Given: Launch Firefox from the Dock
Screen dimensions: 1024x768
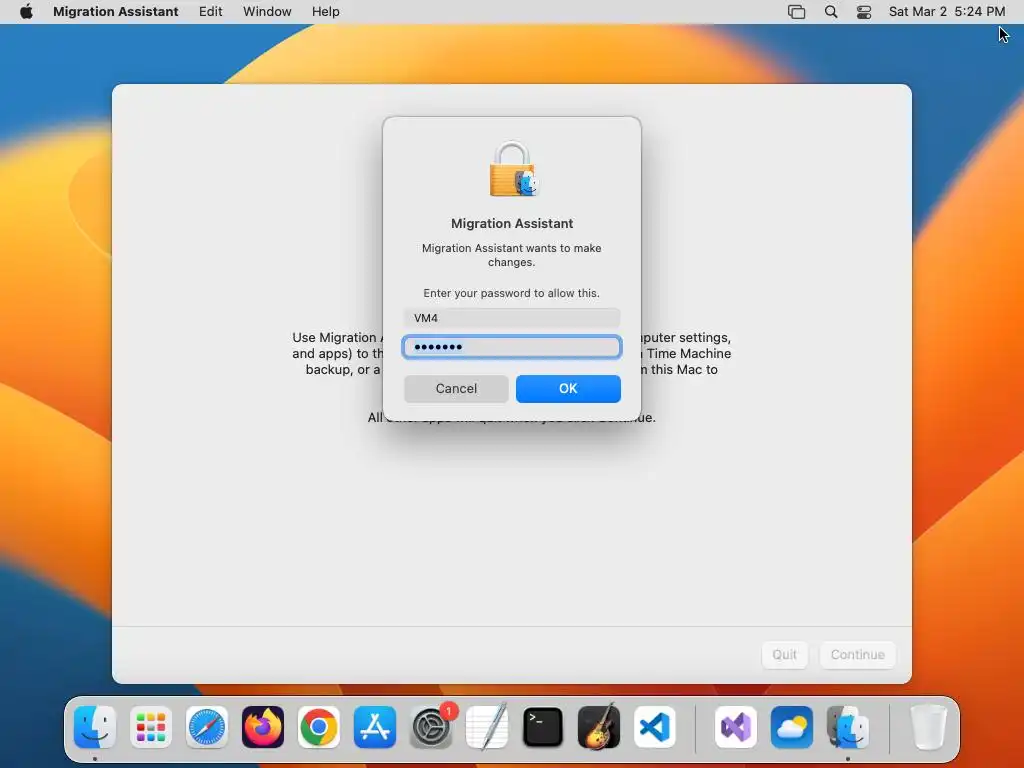Looking at the screenshot, I should tap(263, 727).
